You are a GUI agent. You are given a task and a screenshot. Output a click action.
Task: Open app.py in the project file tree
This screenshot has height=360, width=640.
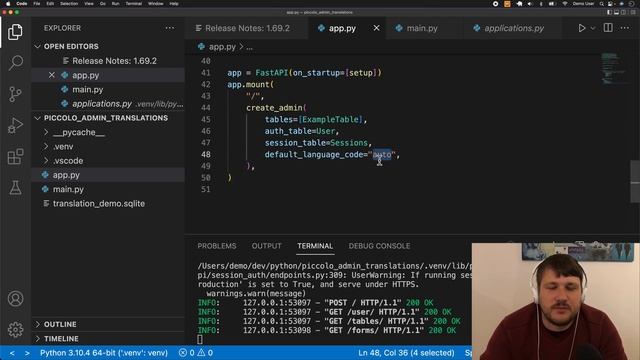click(66, 175)
